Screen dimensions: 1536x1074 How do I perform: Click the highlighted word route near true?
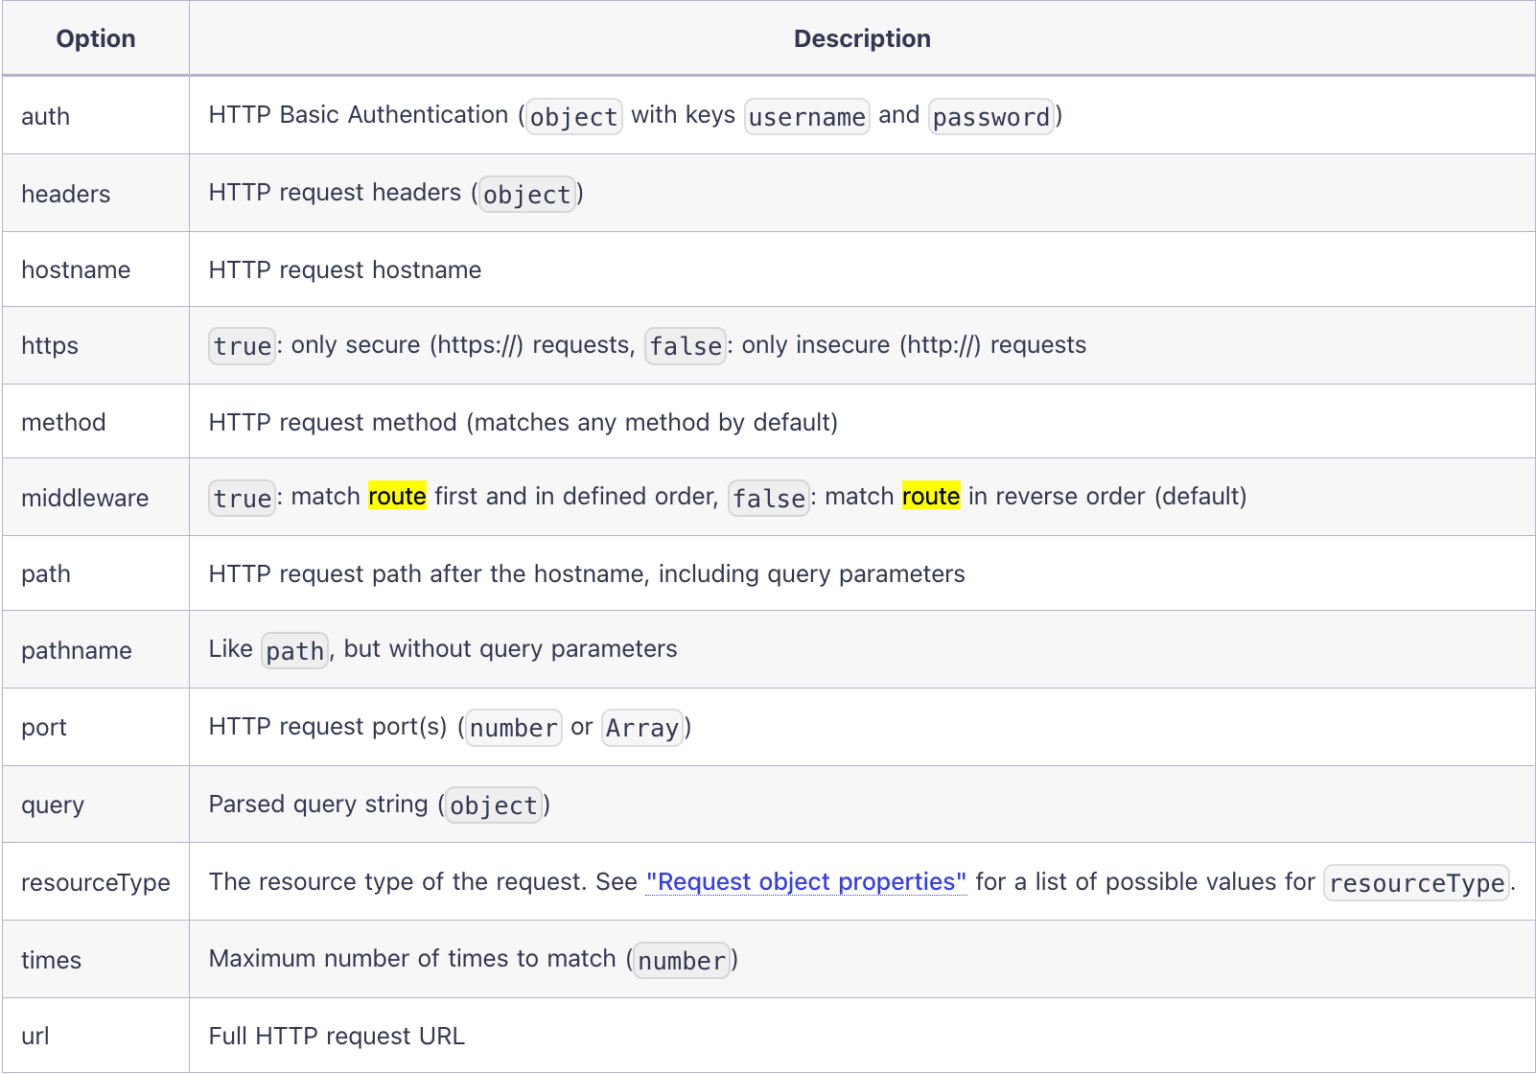point(397,496)
